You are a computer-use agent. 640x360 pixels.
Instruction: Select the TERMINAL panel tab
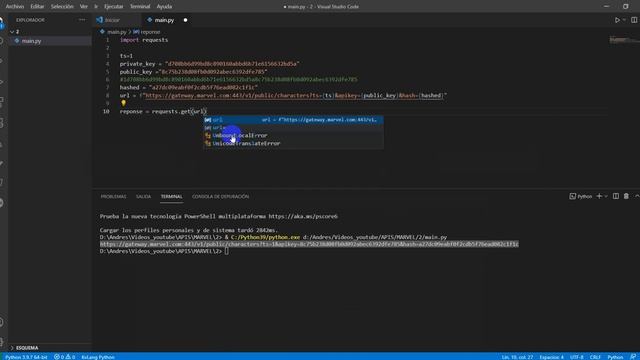(171, 196)
